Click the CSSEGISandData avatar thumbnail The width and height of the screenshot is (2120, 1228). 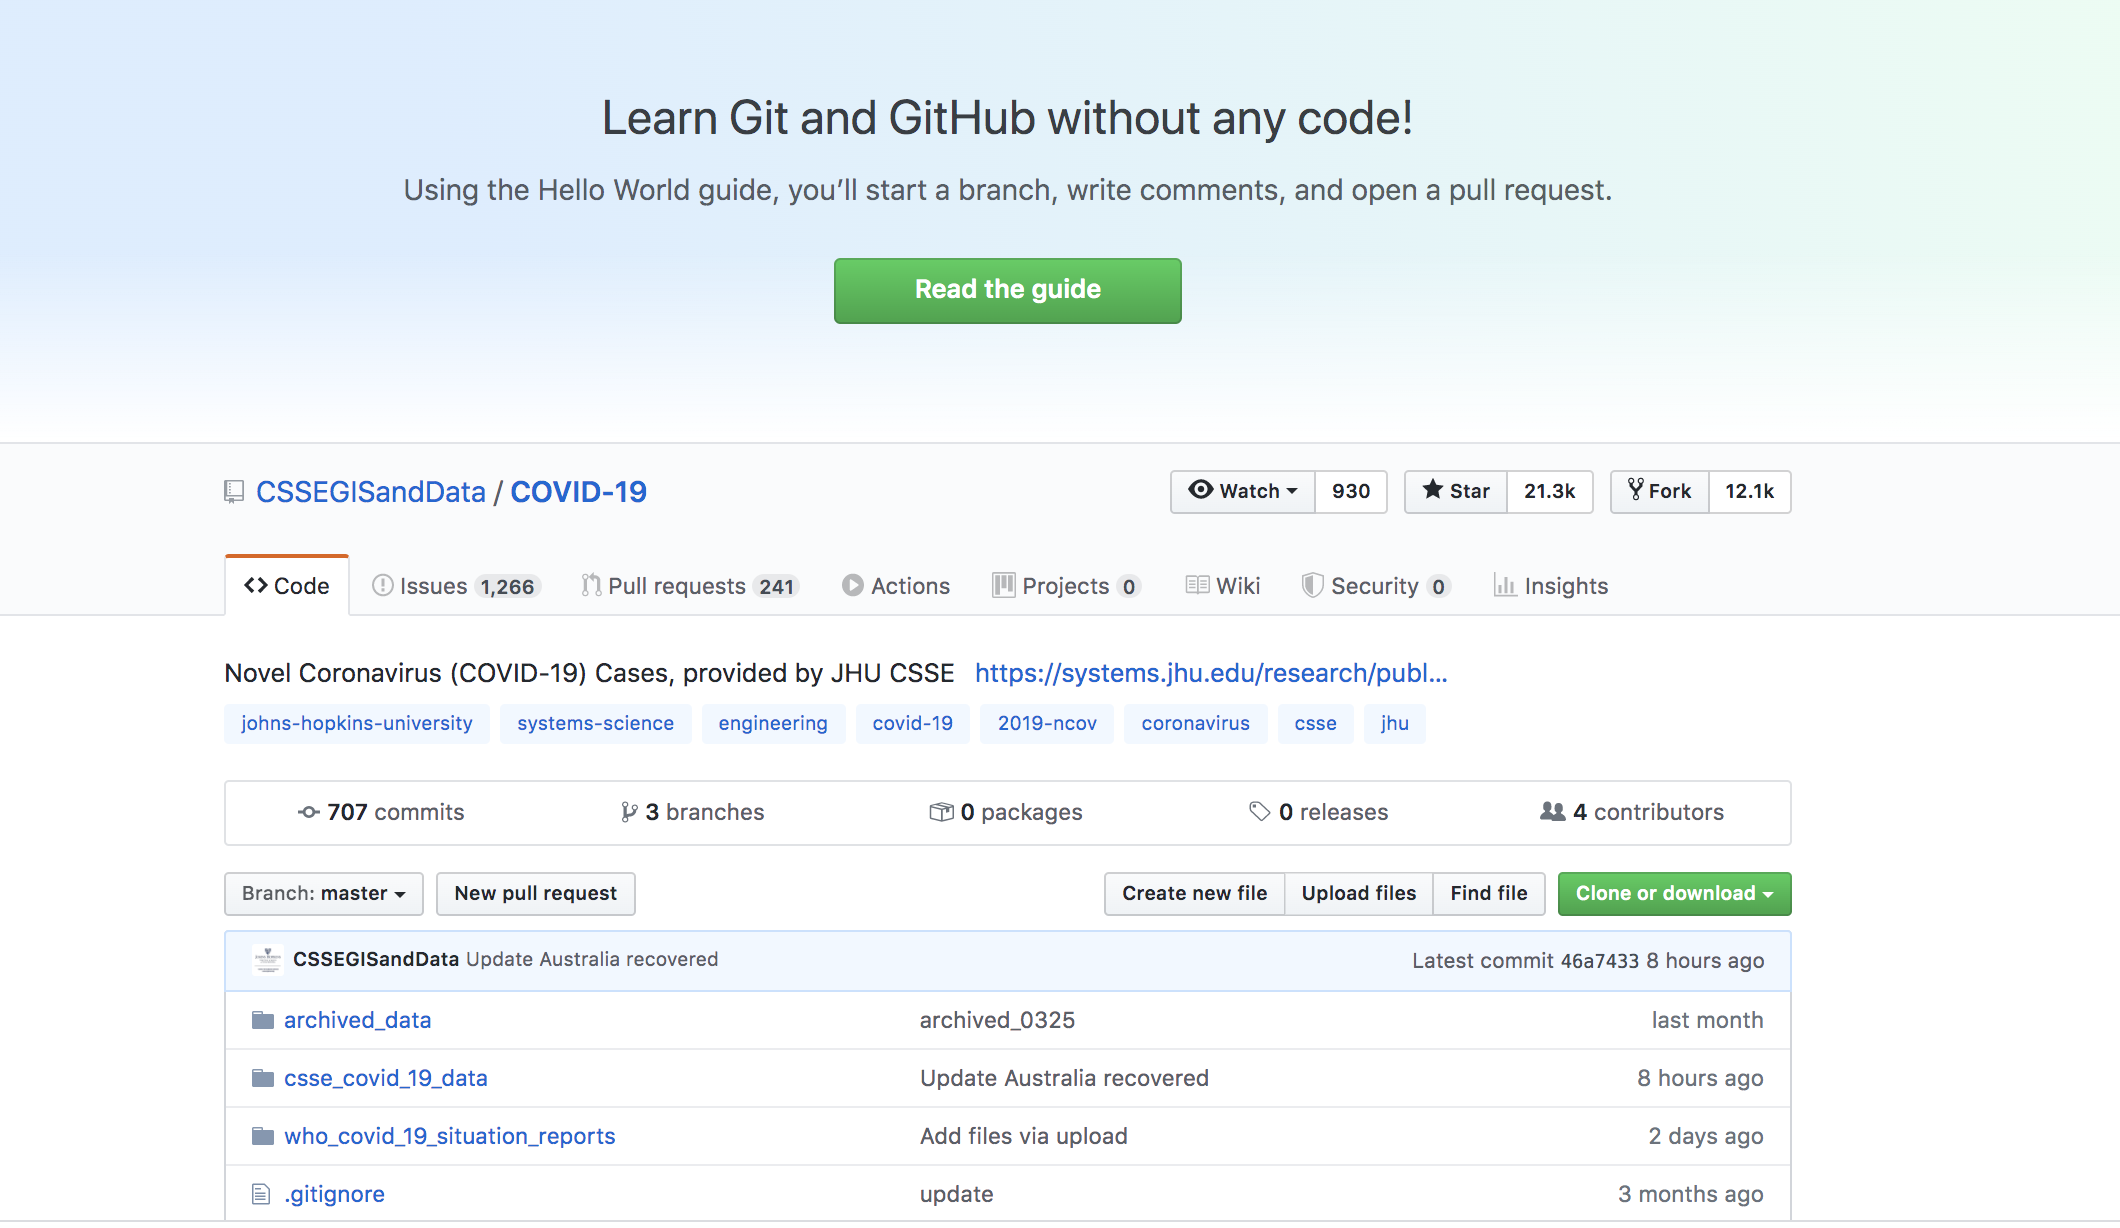[x=267, y=959]
